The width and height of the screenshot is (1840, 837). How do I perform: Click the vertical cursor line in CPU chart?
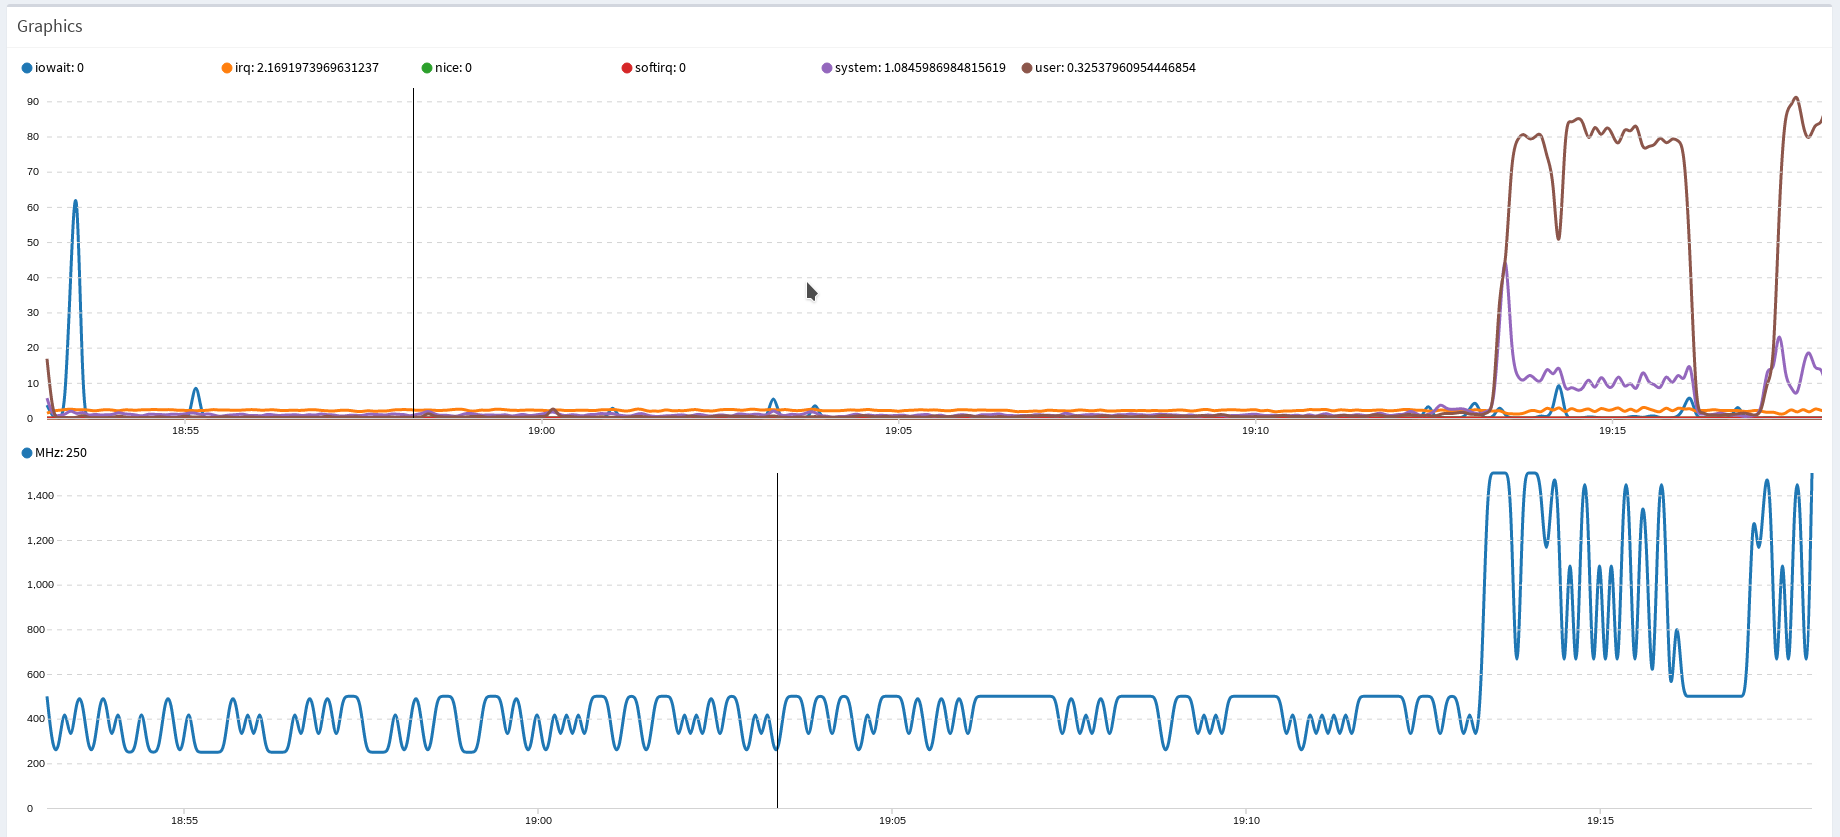pyautogui.click(x=413, y=250)
